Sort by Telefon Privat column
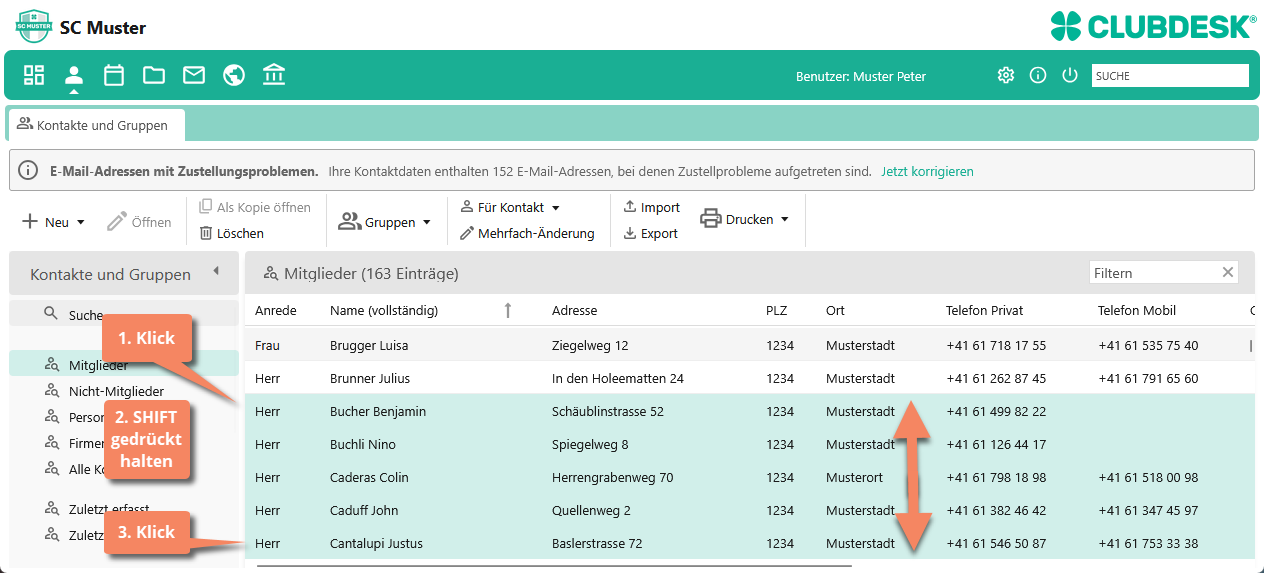The image size is (1264, 573). (984, 311)
